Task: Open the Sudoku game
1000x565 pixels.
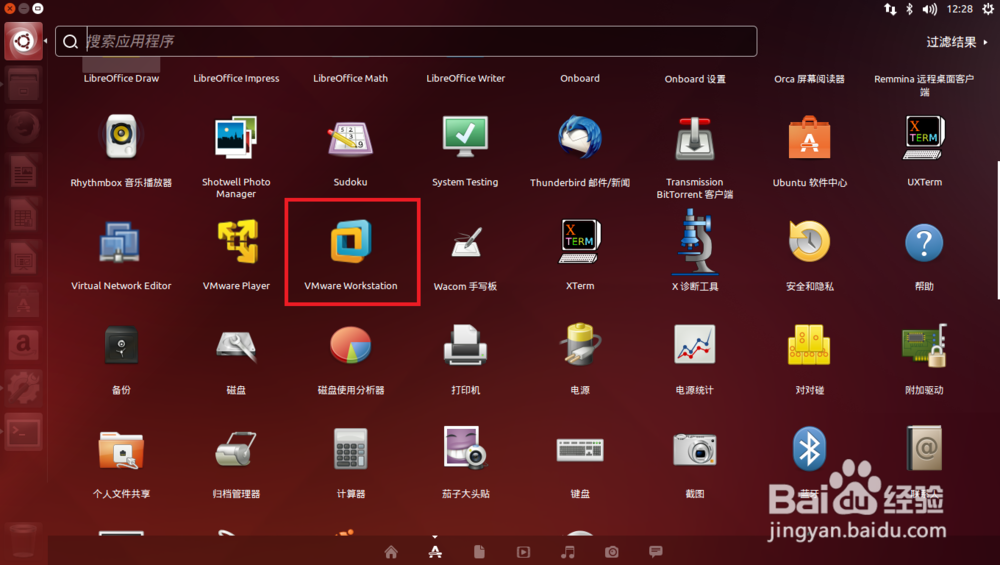Action: [350, 138]
